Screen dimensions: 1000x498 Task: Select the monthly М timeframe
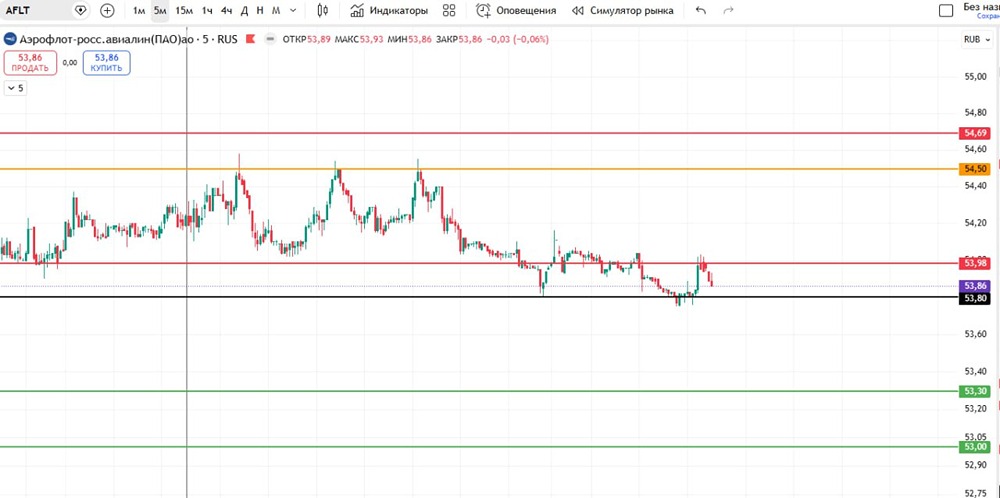tap(276, 11)
